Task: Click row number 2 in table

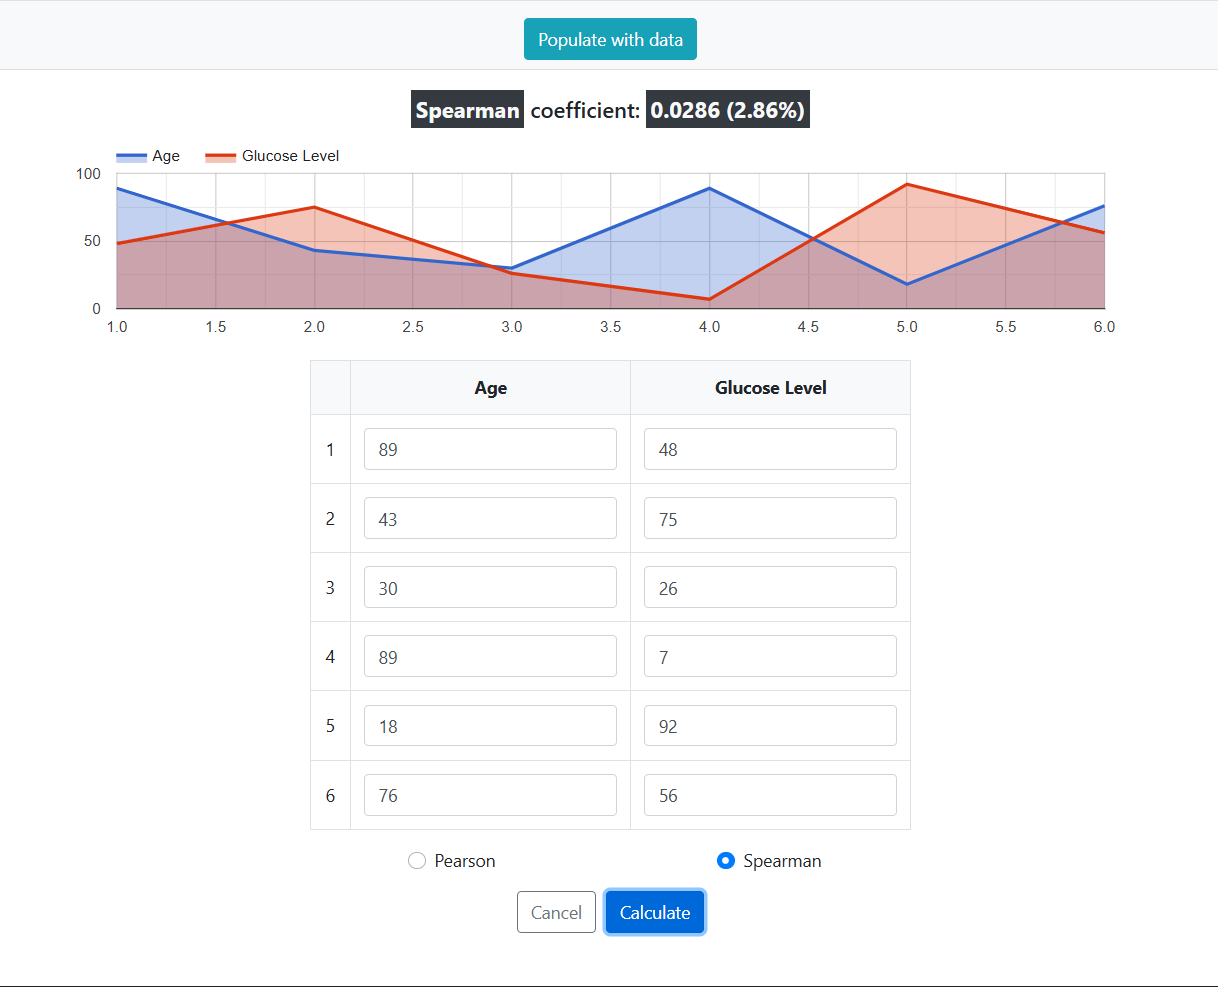Action: (330, 518)
